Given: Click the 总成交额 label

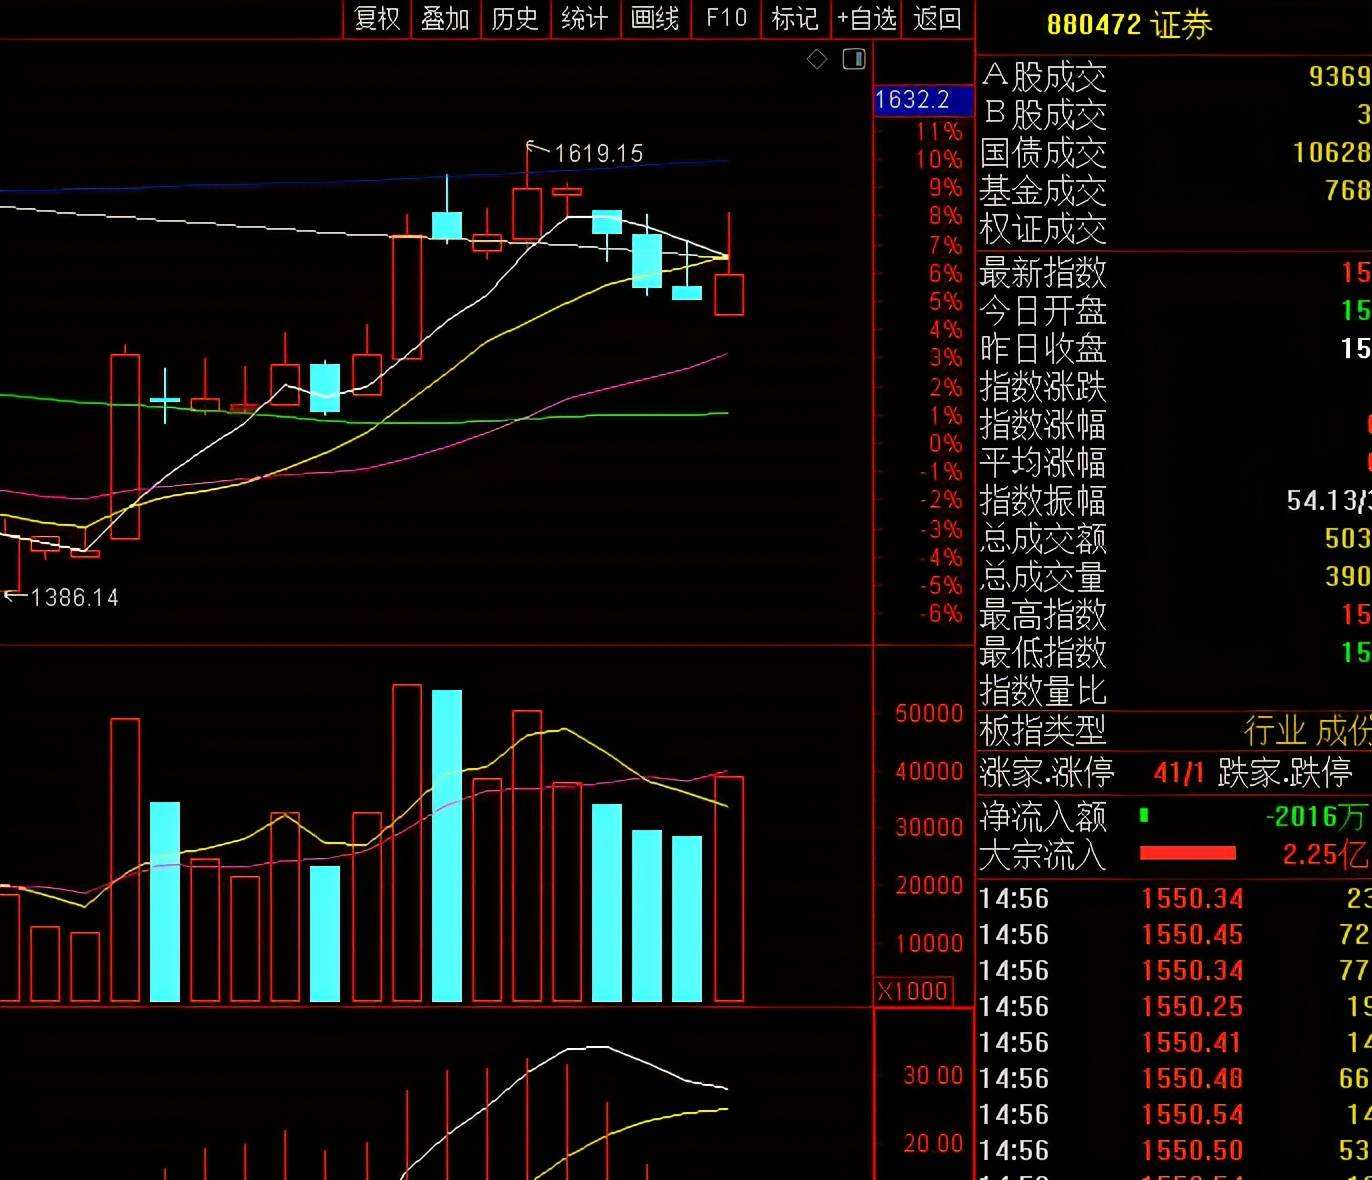Looking at the screenshot, I should [x=1043, y=538].
